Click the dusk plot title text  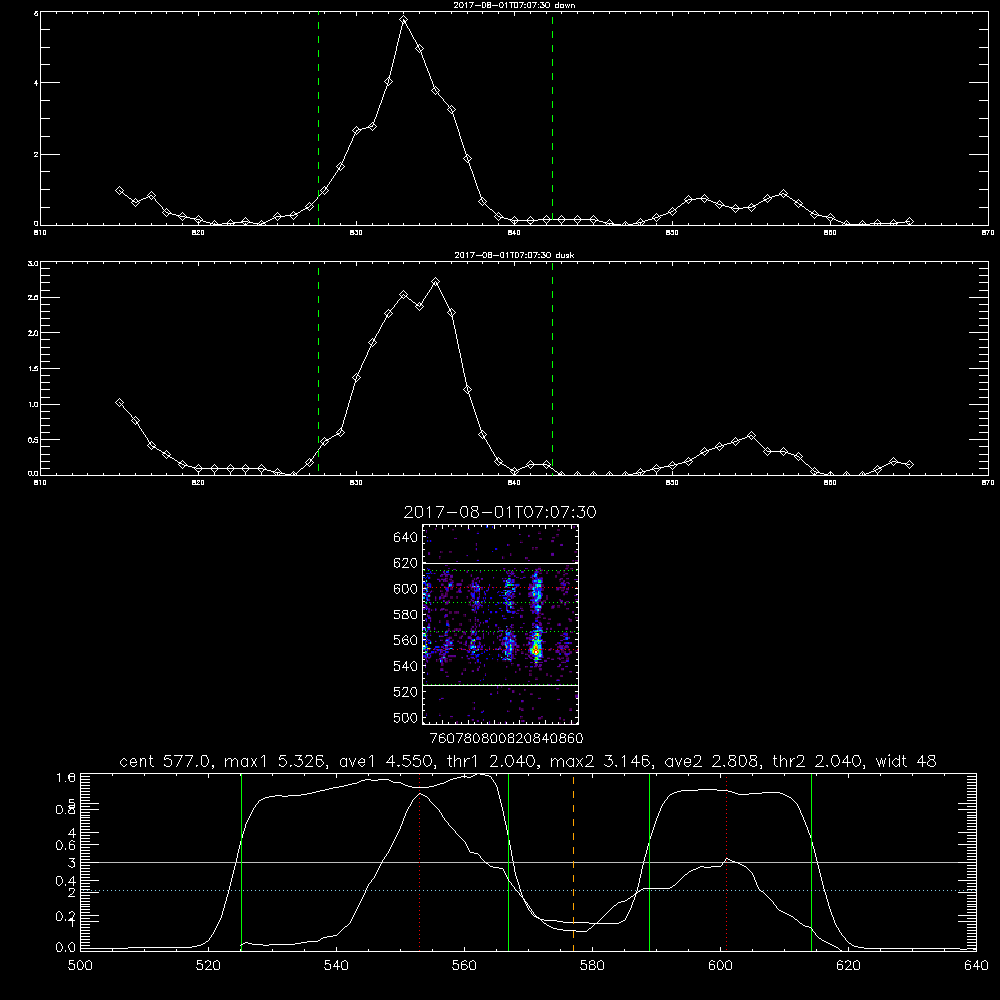click(x=514, y=254)
